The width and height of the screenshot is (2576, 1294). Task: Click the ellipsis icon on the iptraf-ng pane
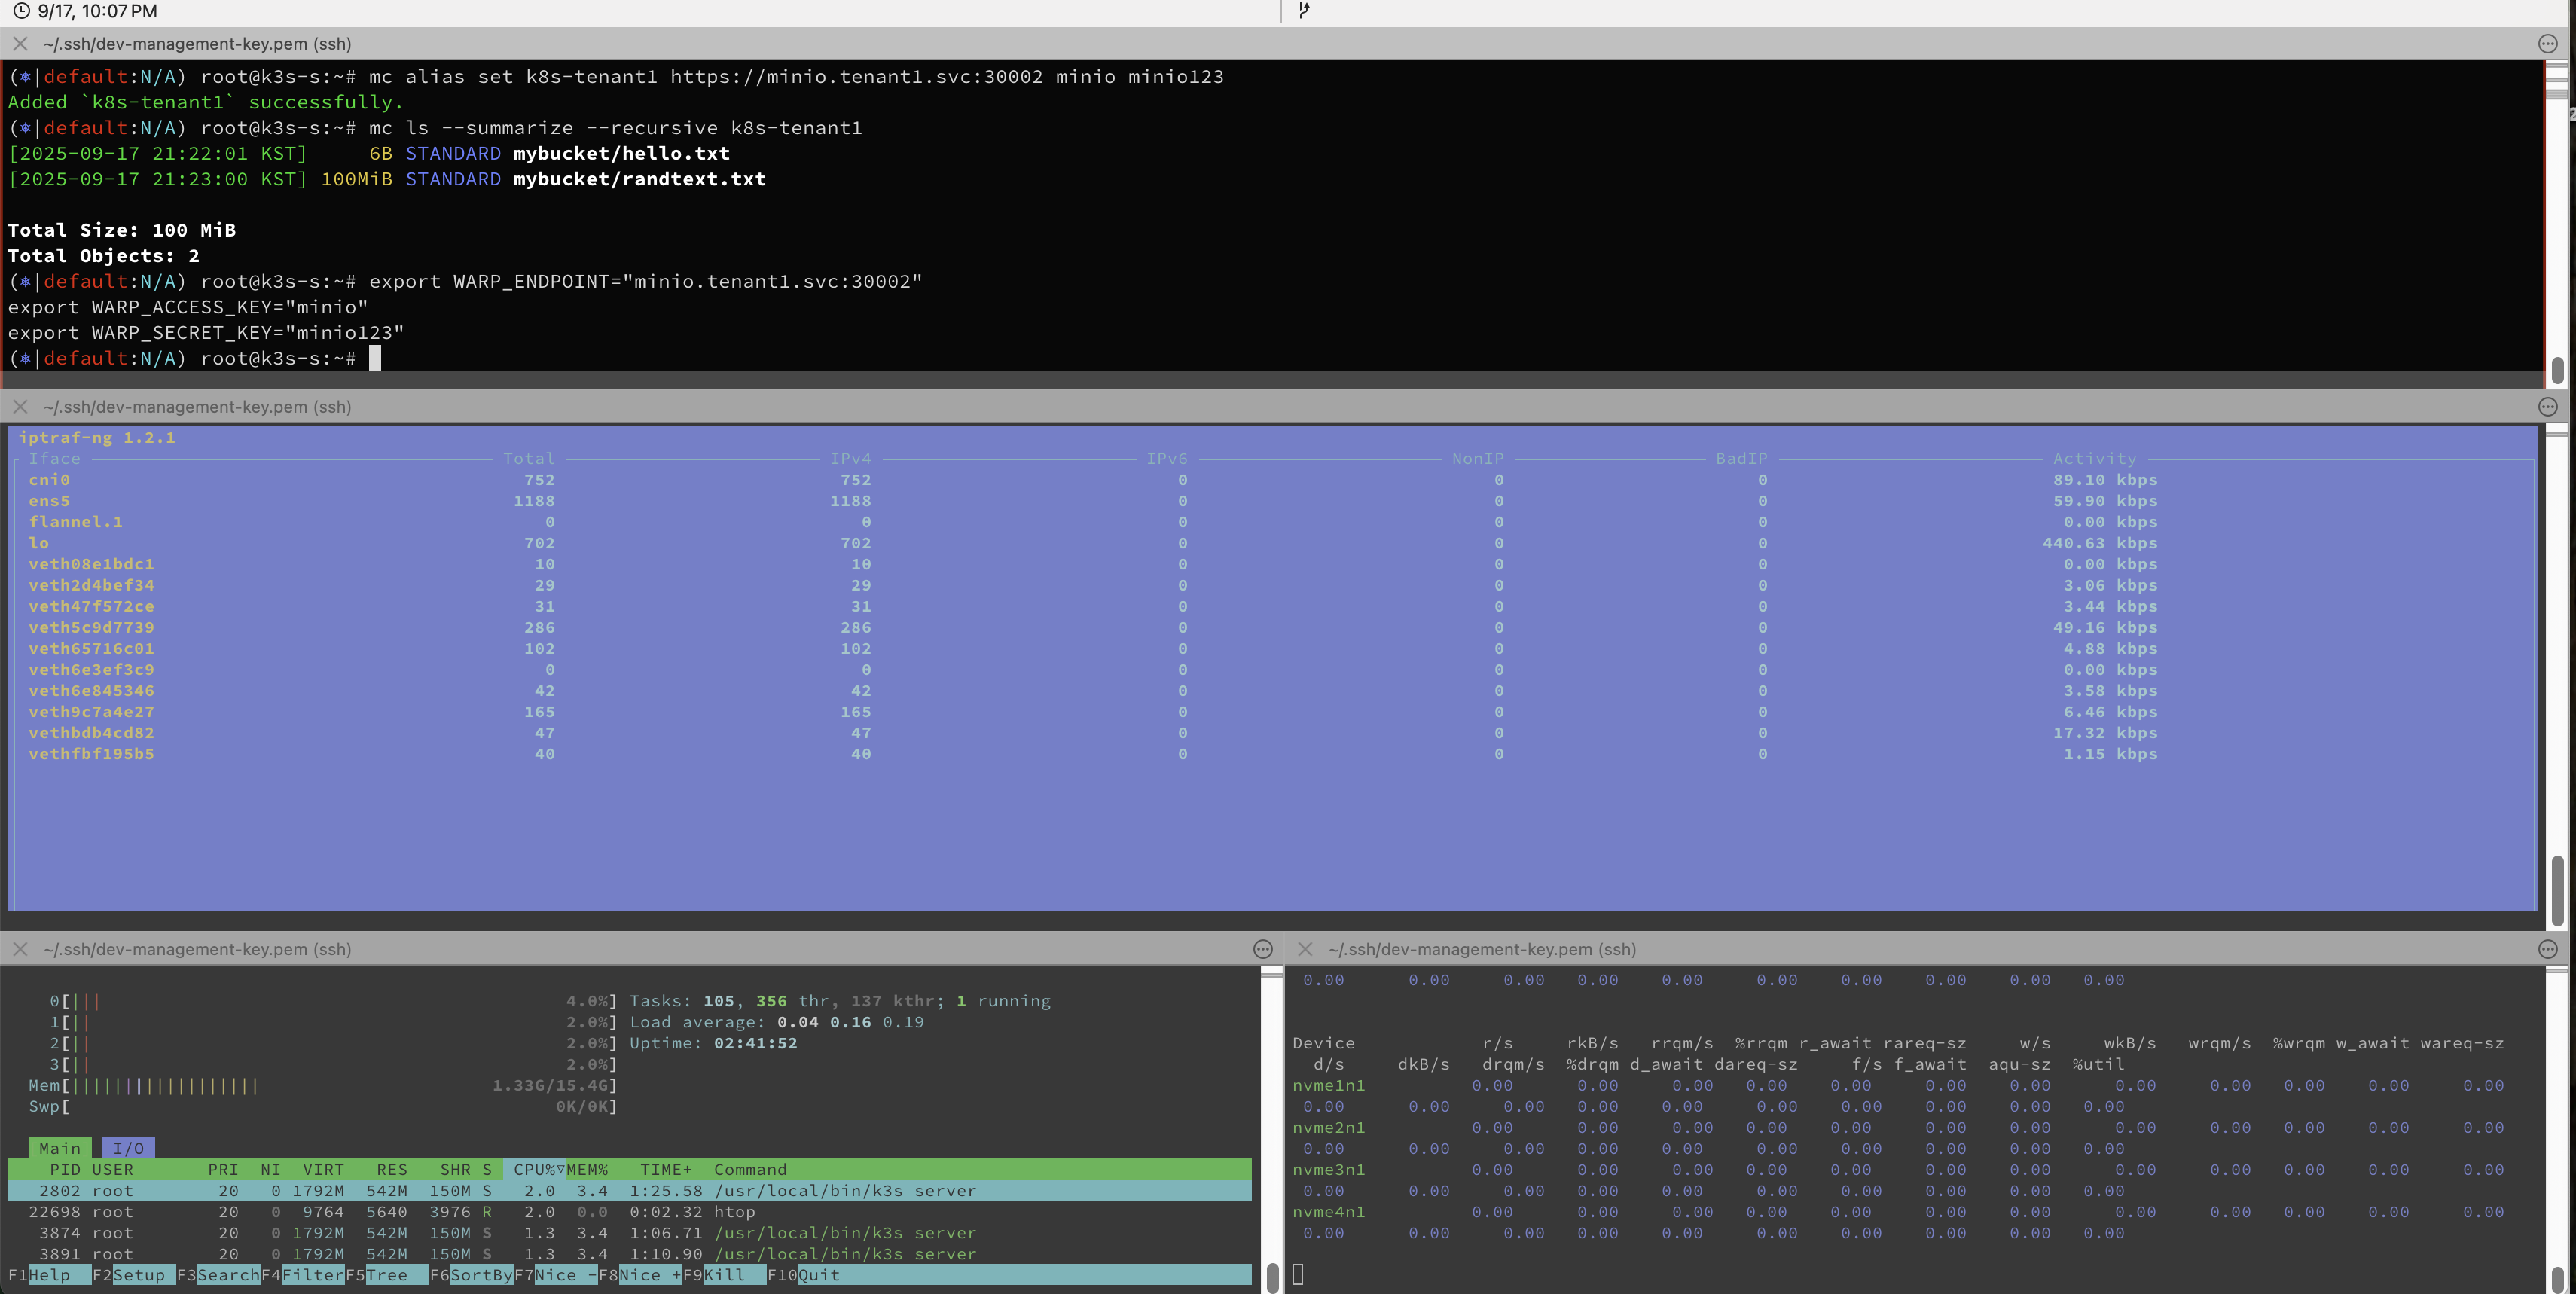point(2547,407)
